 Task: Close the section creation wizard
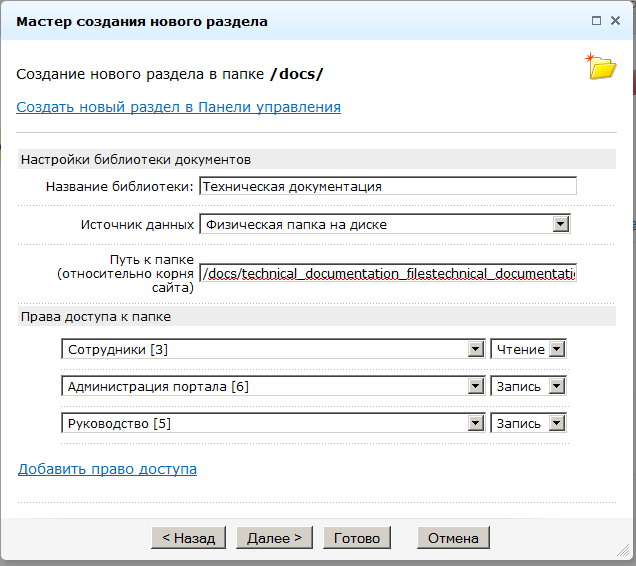[615, 21]
